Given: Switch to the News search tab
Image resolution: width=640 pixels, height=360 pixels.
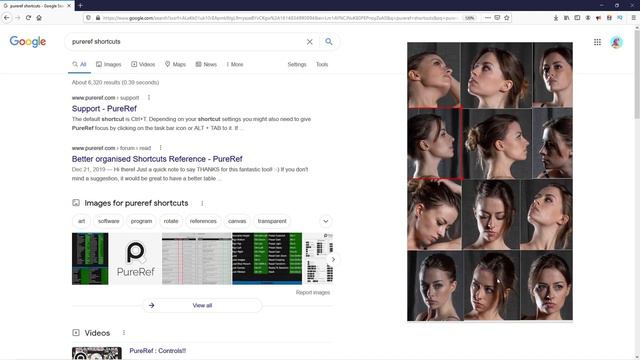Looking at the screenshot, I should click(x=206, y=64).
